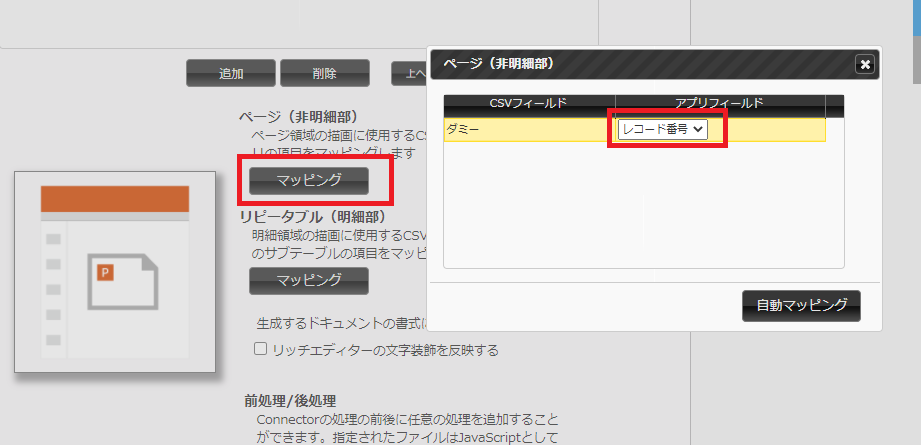The image size is (921, 445).
Task: Open マッピング for ページ（非明細部）
Action: (x=309, y=180)
